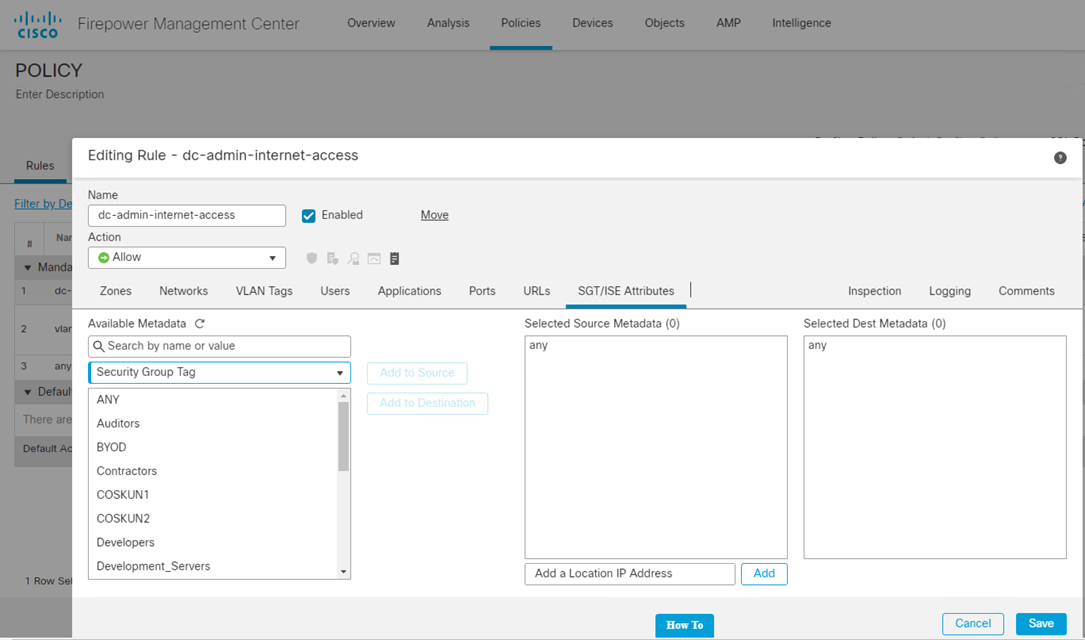Click the shield intrusion policy icon
This screenshot has width=1085, height=640.
click(x=312, y=258)
